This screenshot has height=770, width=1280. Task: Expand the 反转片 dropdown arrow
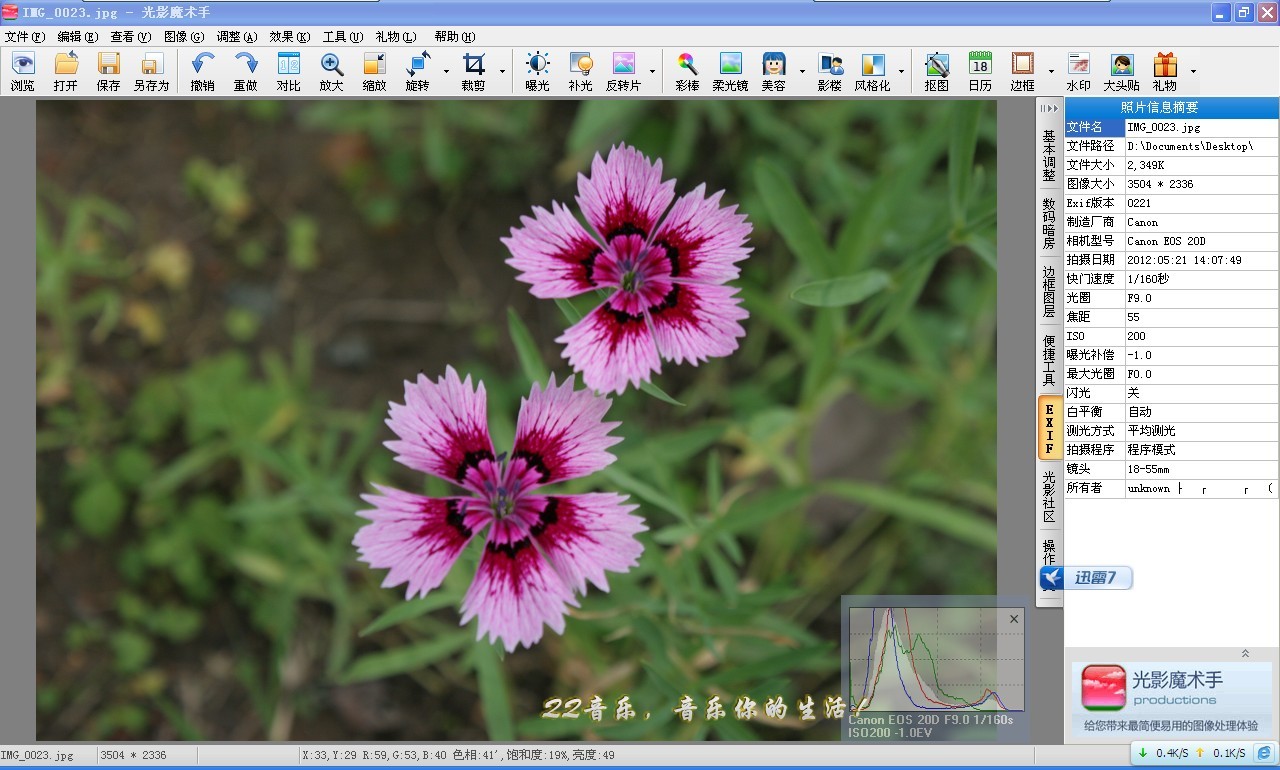[652, 72]
